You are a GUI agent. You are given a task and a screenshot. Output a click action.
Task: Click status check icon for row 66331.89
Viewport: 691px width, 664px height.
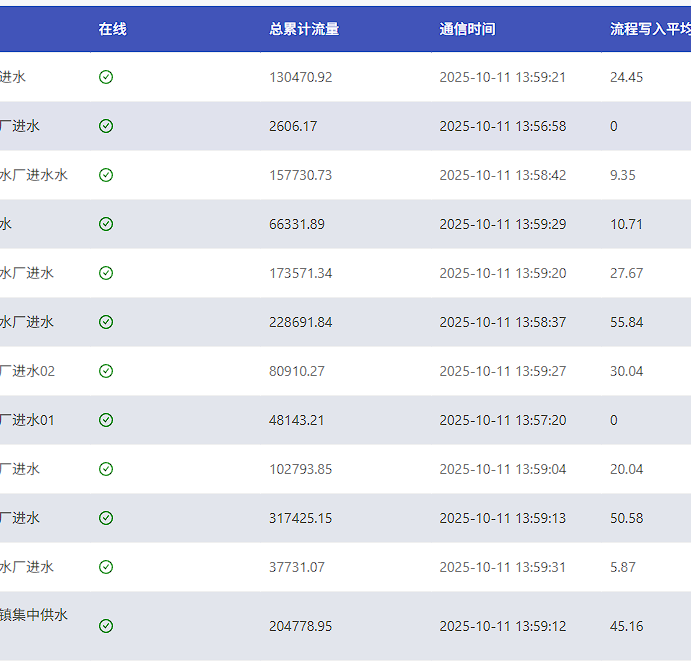coord(106,224)
